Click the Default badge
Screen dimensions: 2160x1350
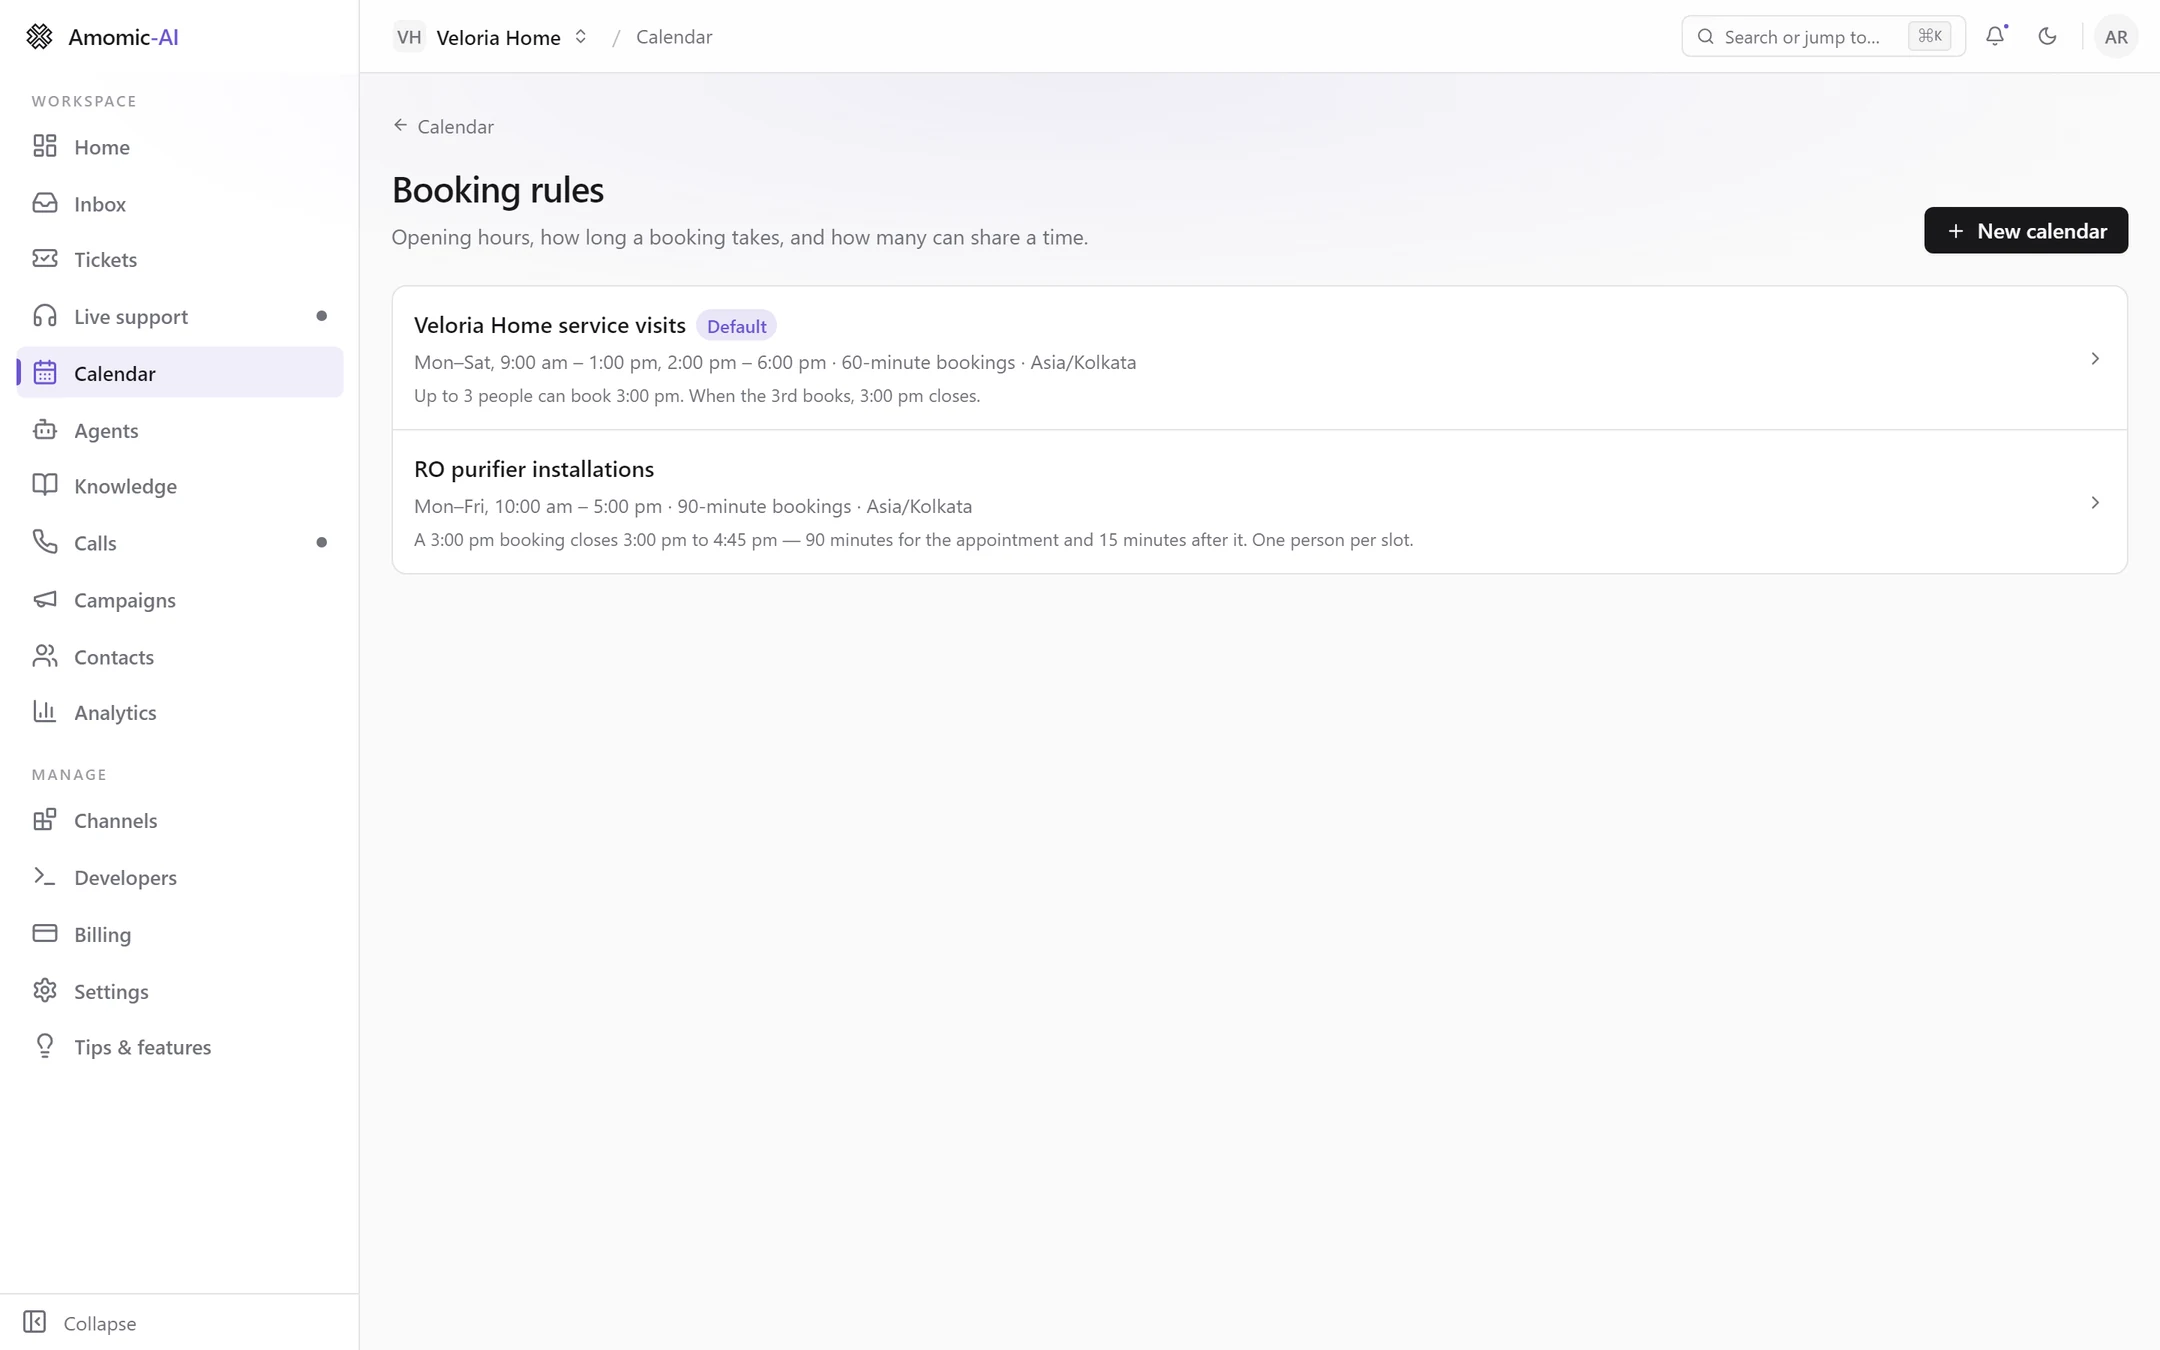[736, 326]
